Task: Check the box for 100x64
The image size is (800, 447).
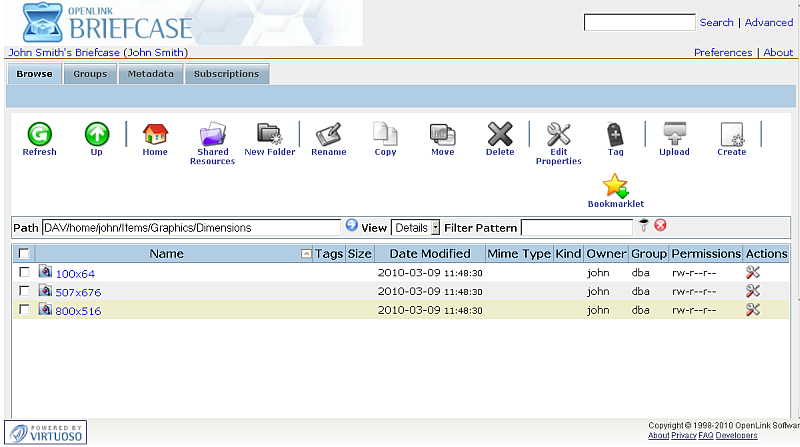Action: tap(24, 272)
